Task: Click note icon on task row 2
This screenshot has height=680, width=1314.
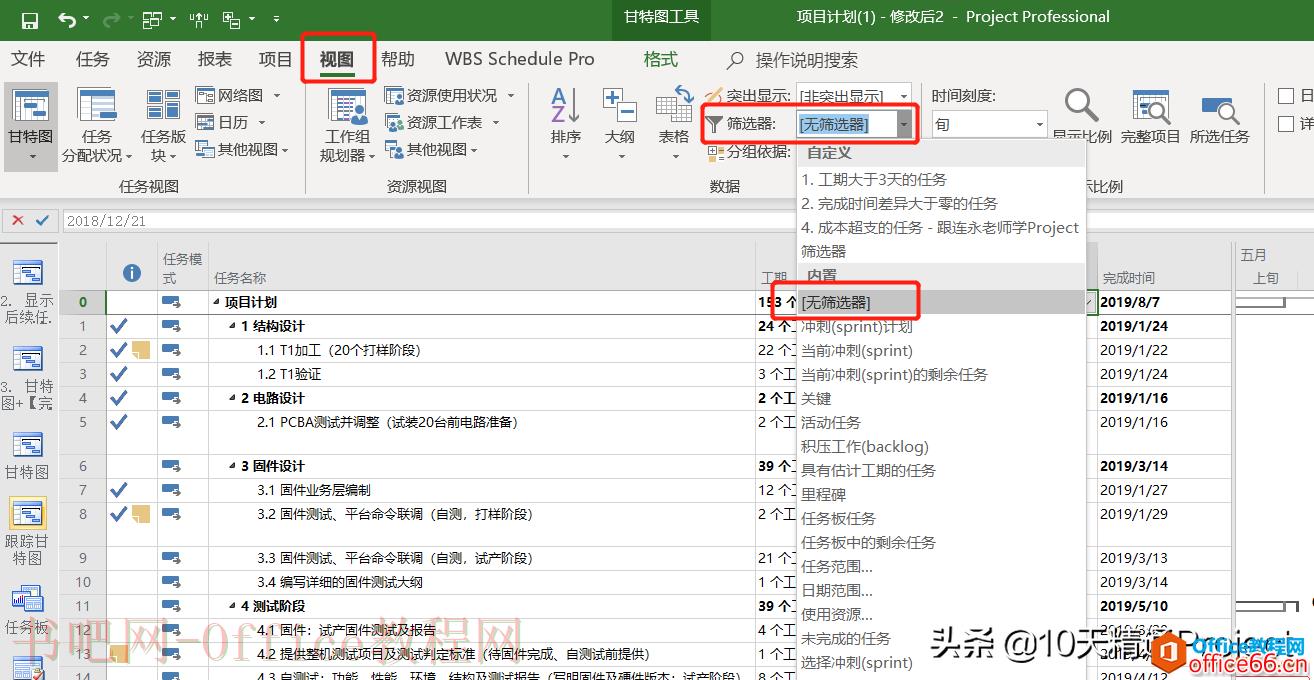Action: (141, 350)
